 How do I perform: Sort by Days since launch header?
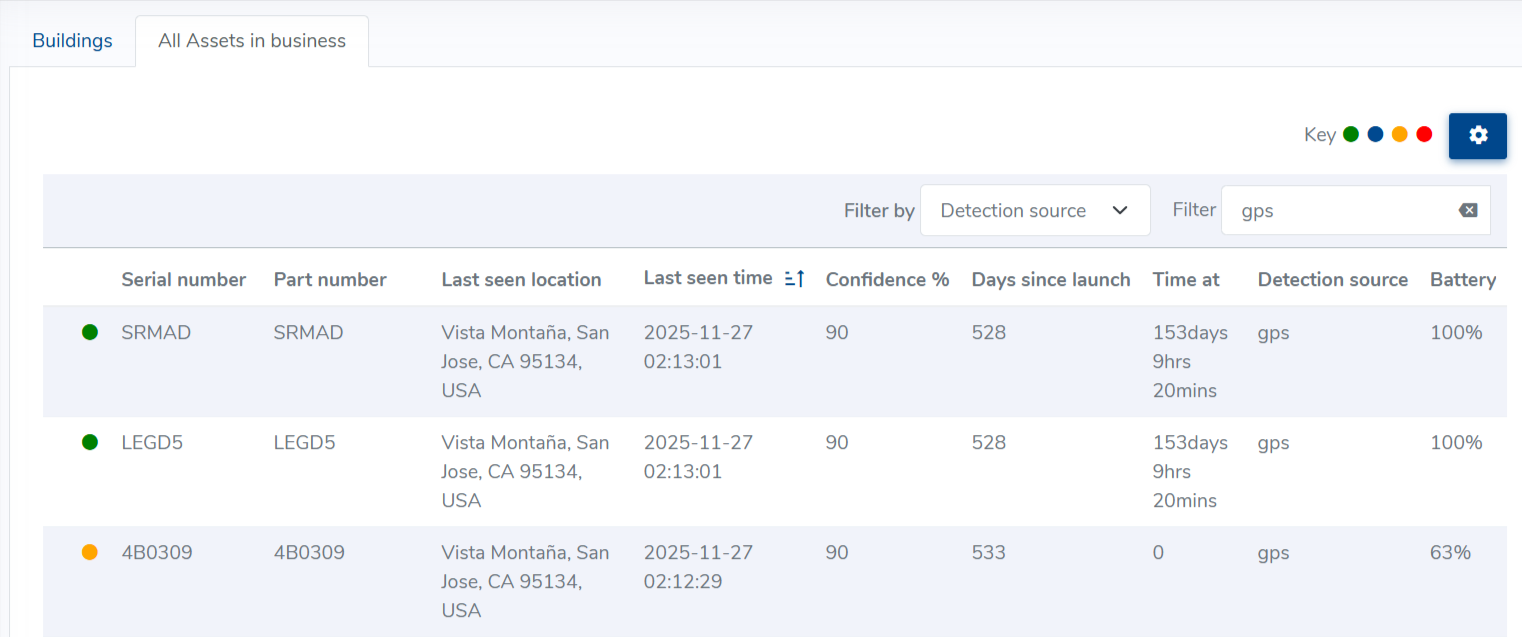(x=1050, y=280)
